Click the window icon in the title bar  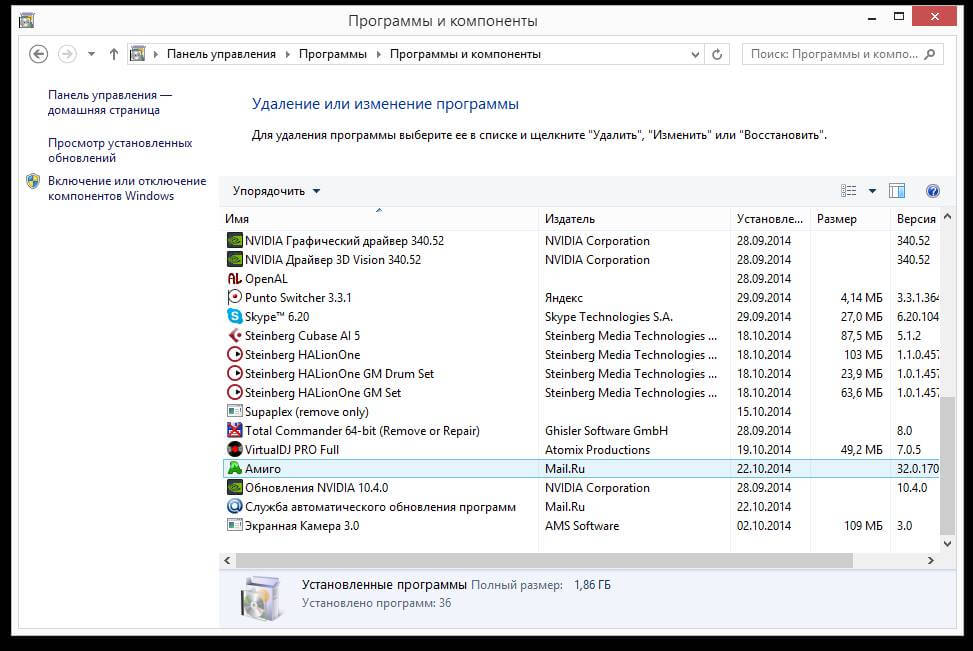[27, 20]
